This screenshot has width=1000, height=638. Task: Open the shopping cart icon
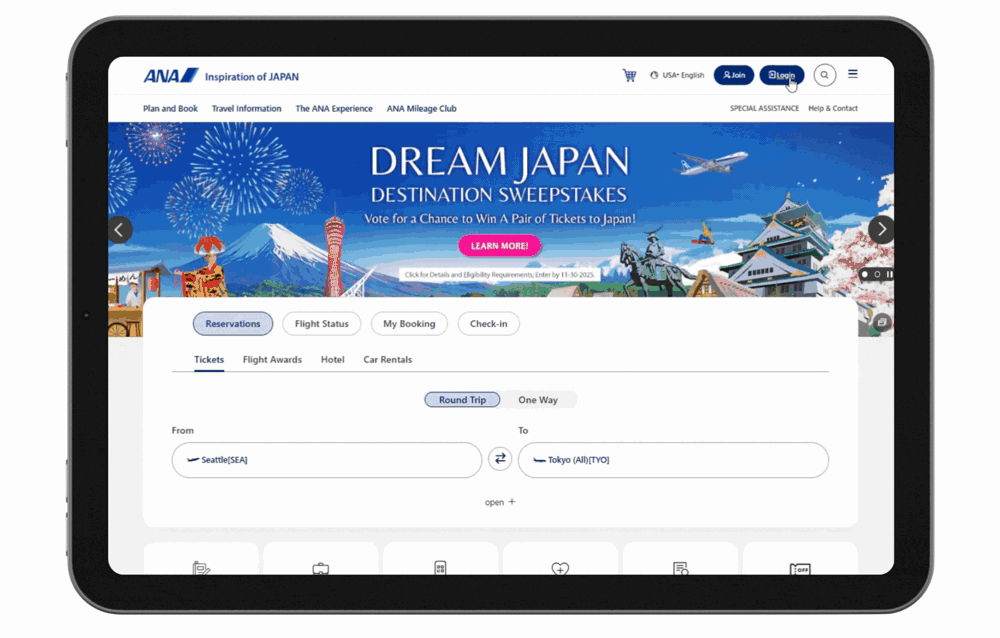(x=629, y=75)
